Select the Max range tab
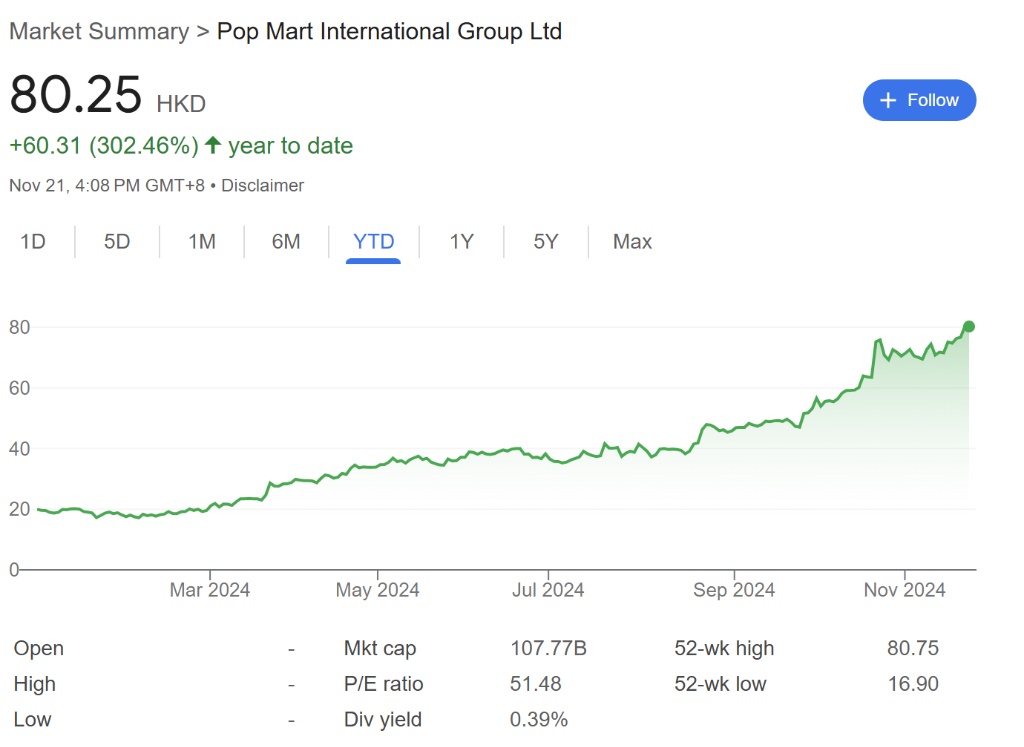Viewport: 1024px width, 747px height. pyautogui.click(x=632, y=241)
